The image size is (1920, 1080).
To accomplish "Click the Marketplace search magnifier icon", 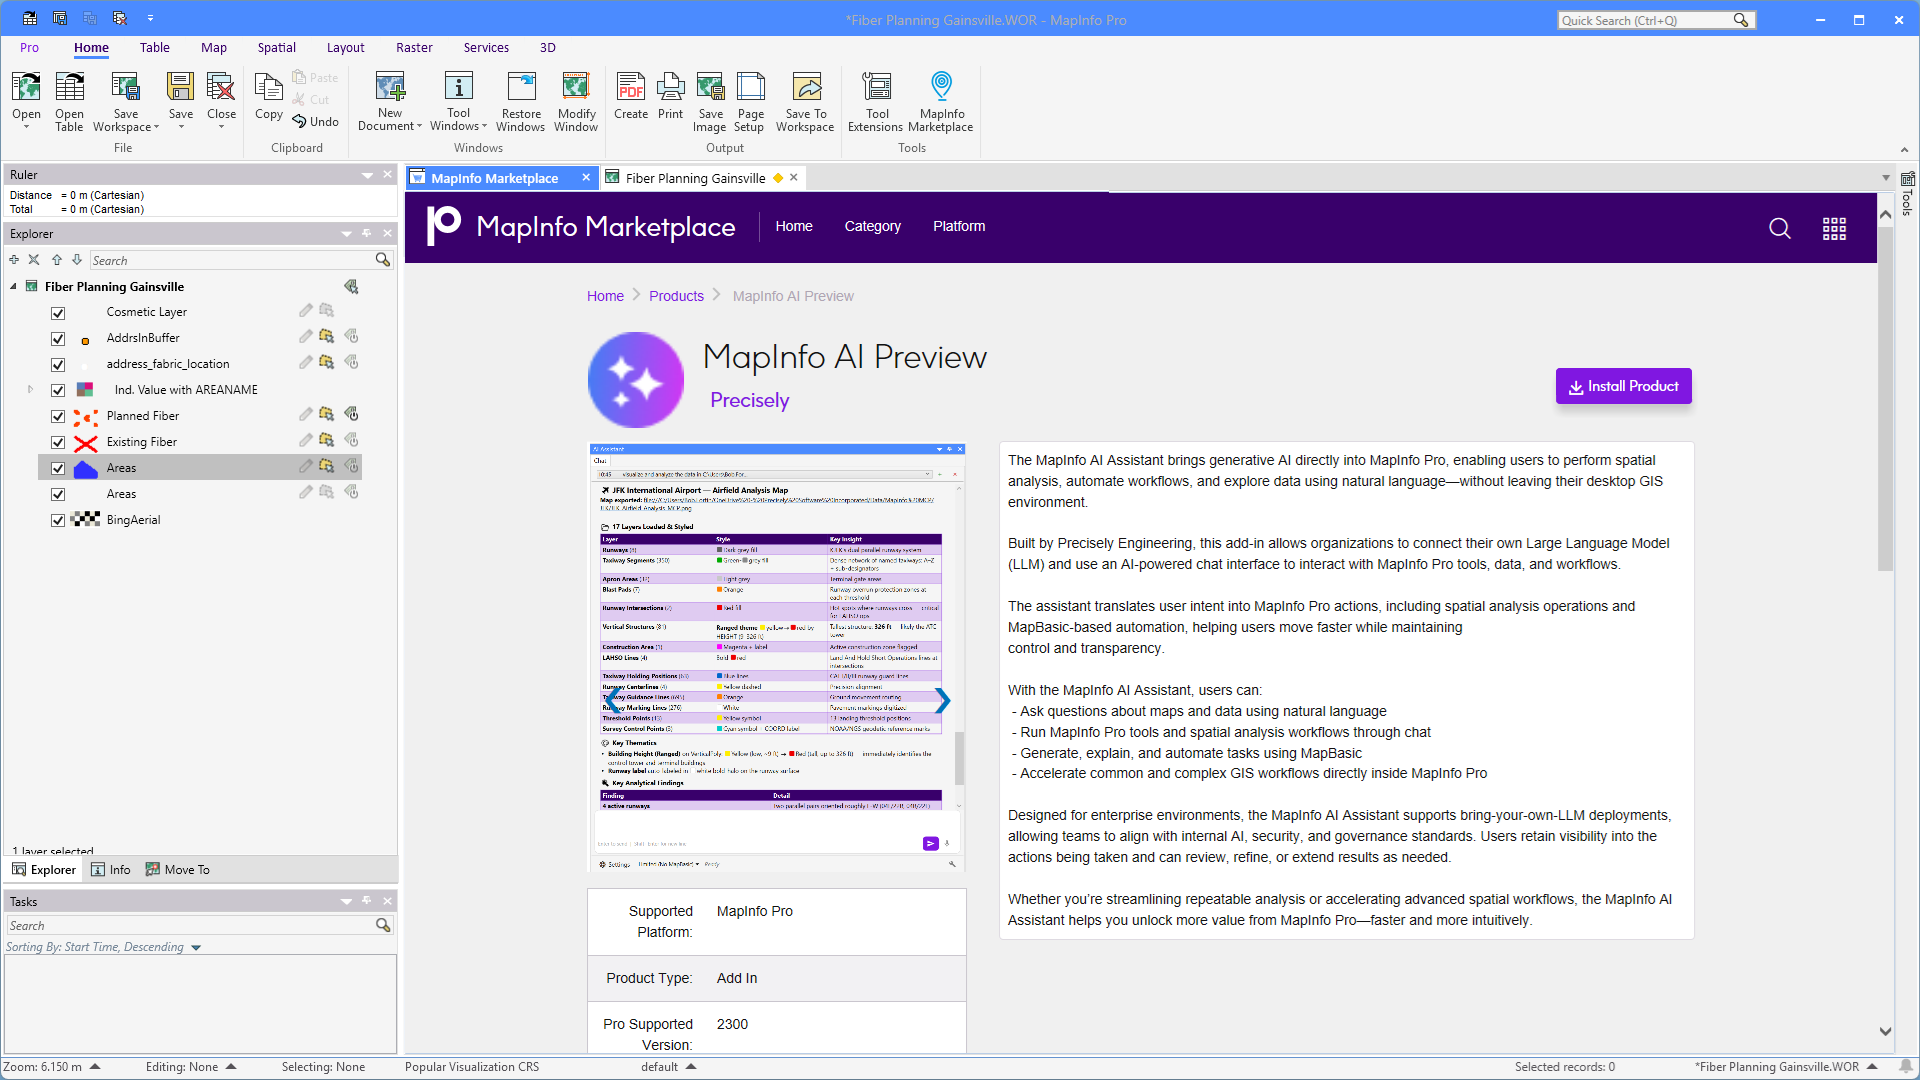I will 1780,228.
